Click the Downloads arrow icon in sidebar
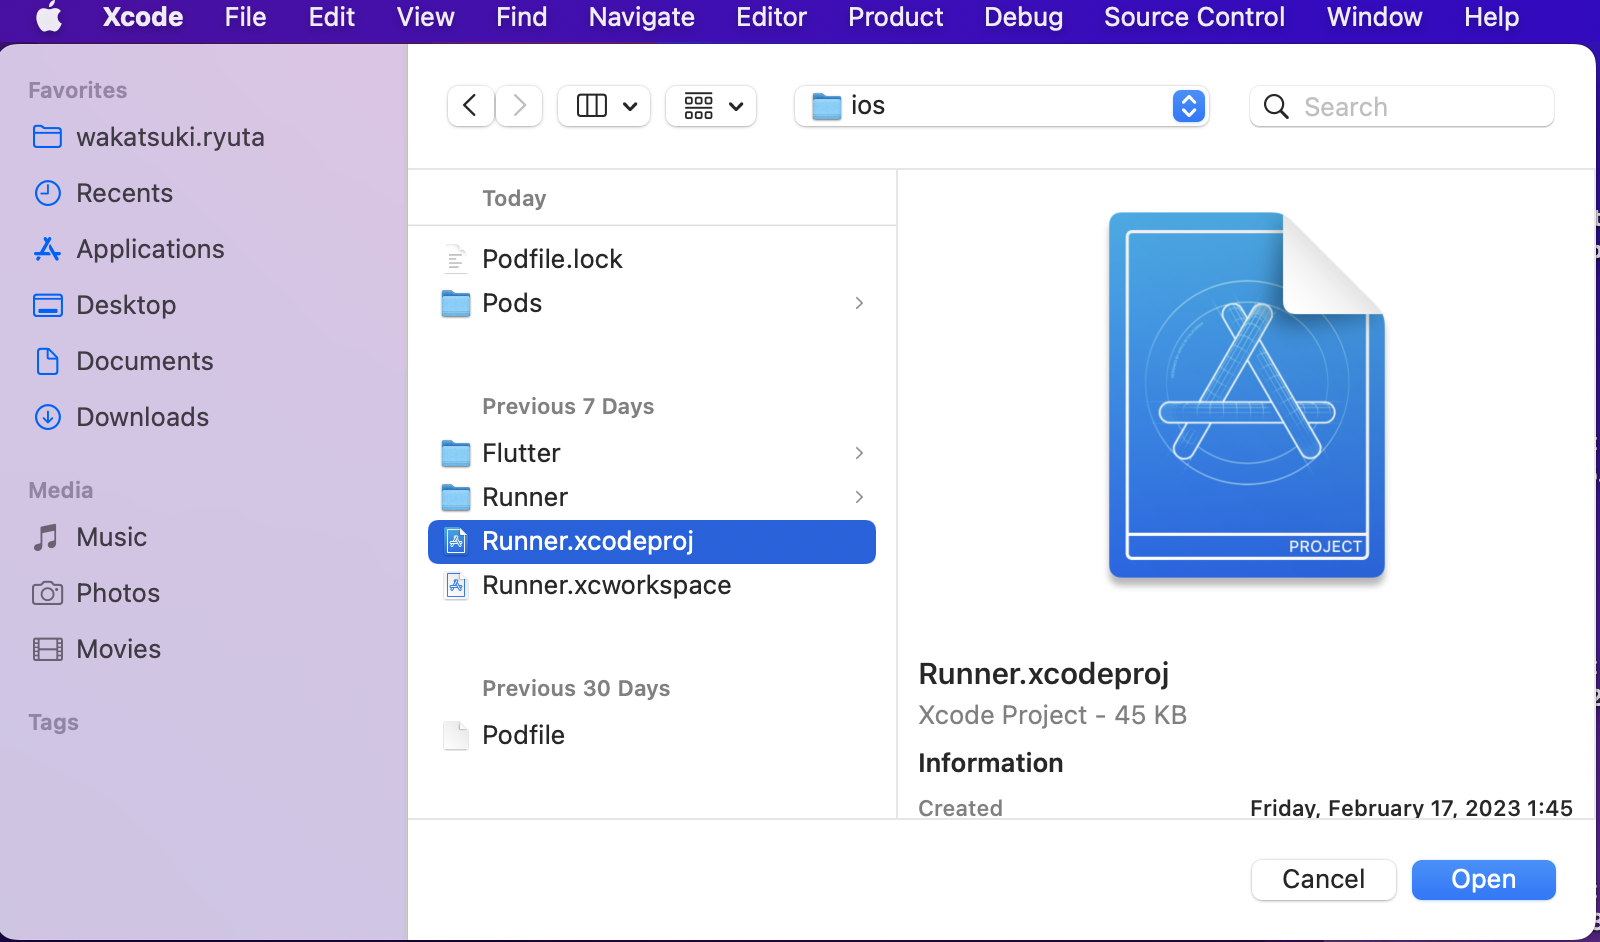 point(47,417)
